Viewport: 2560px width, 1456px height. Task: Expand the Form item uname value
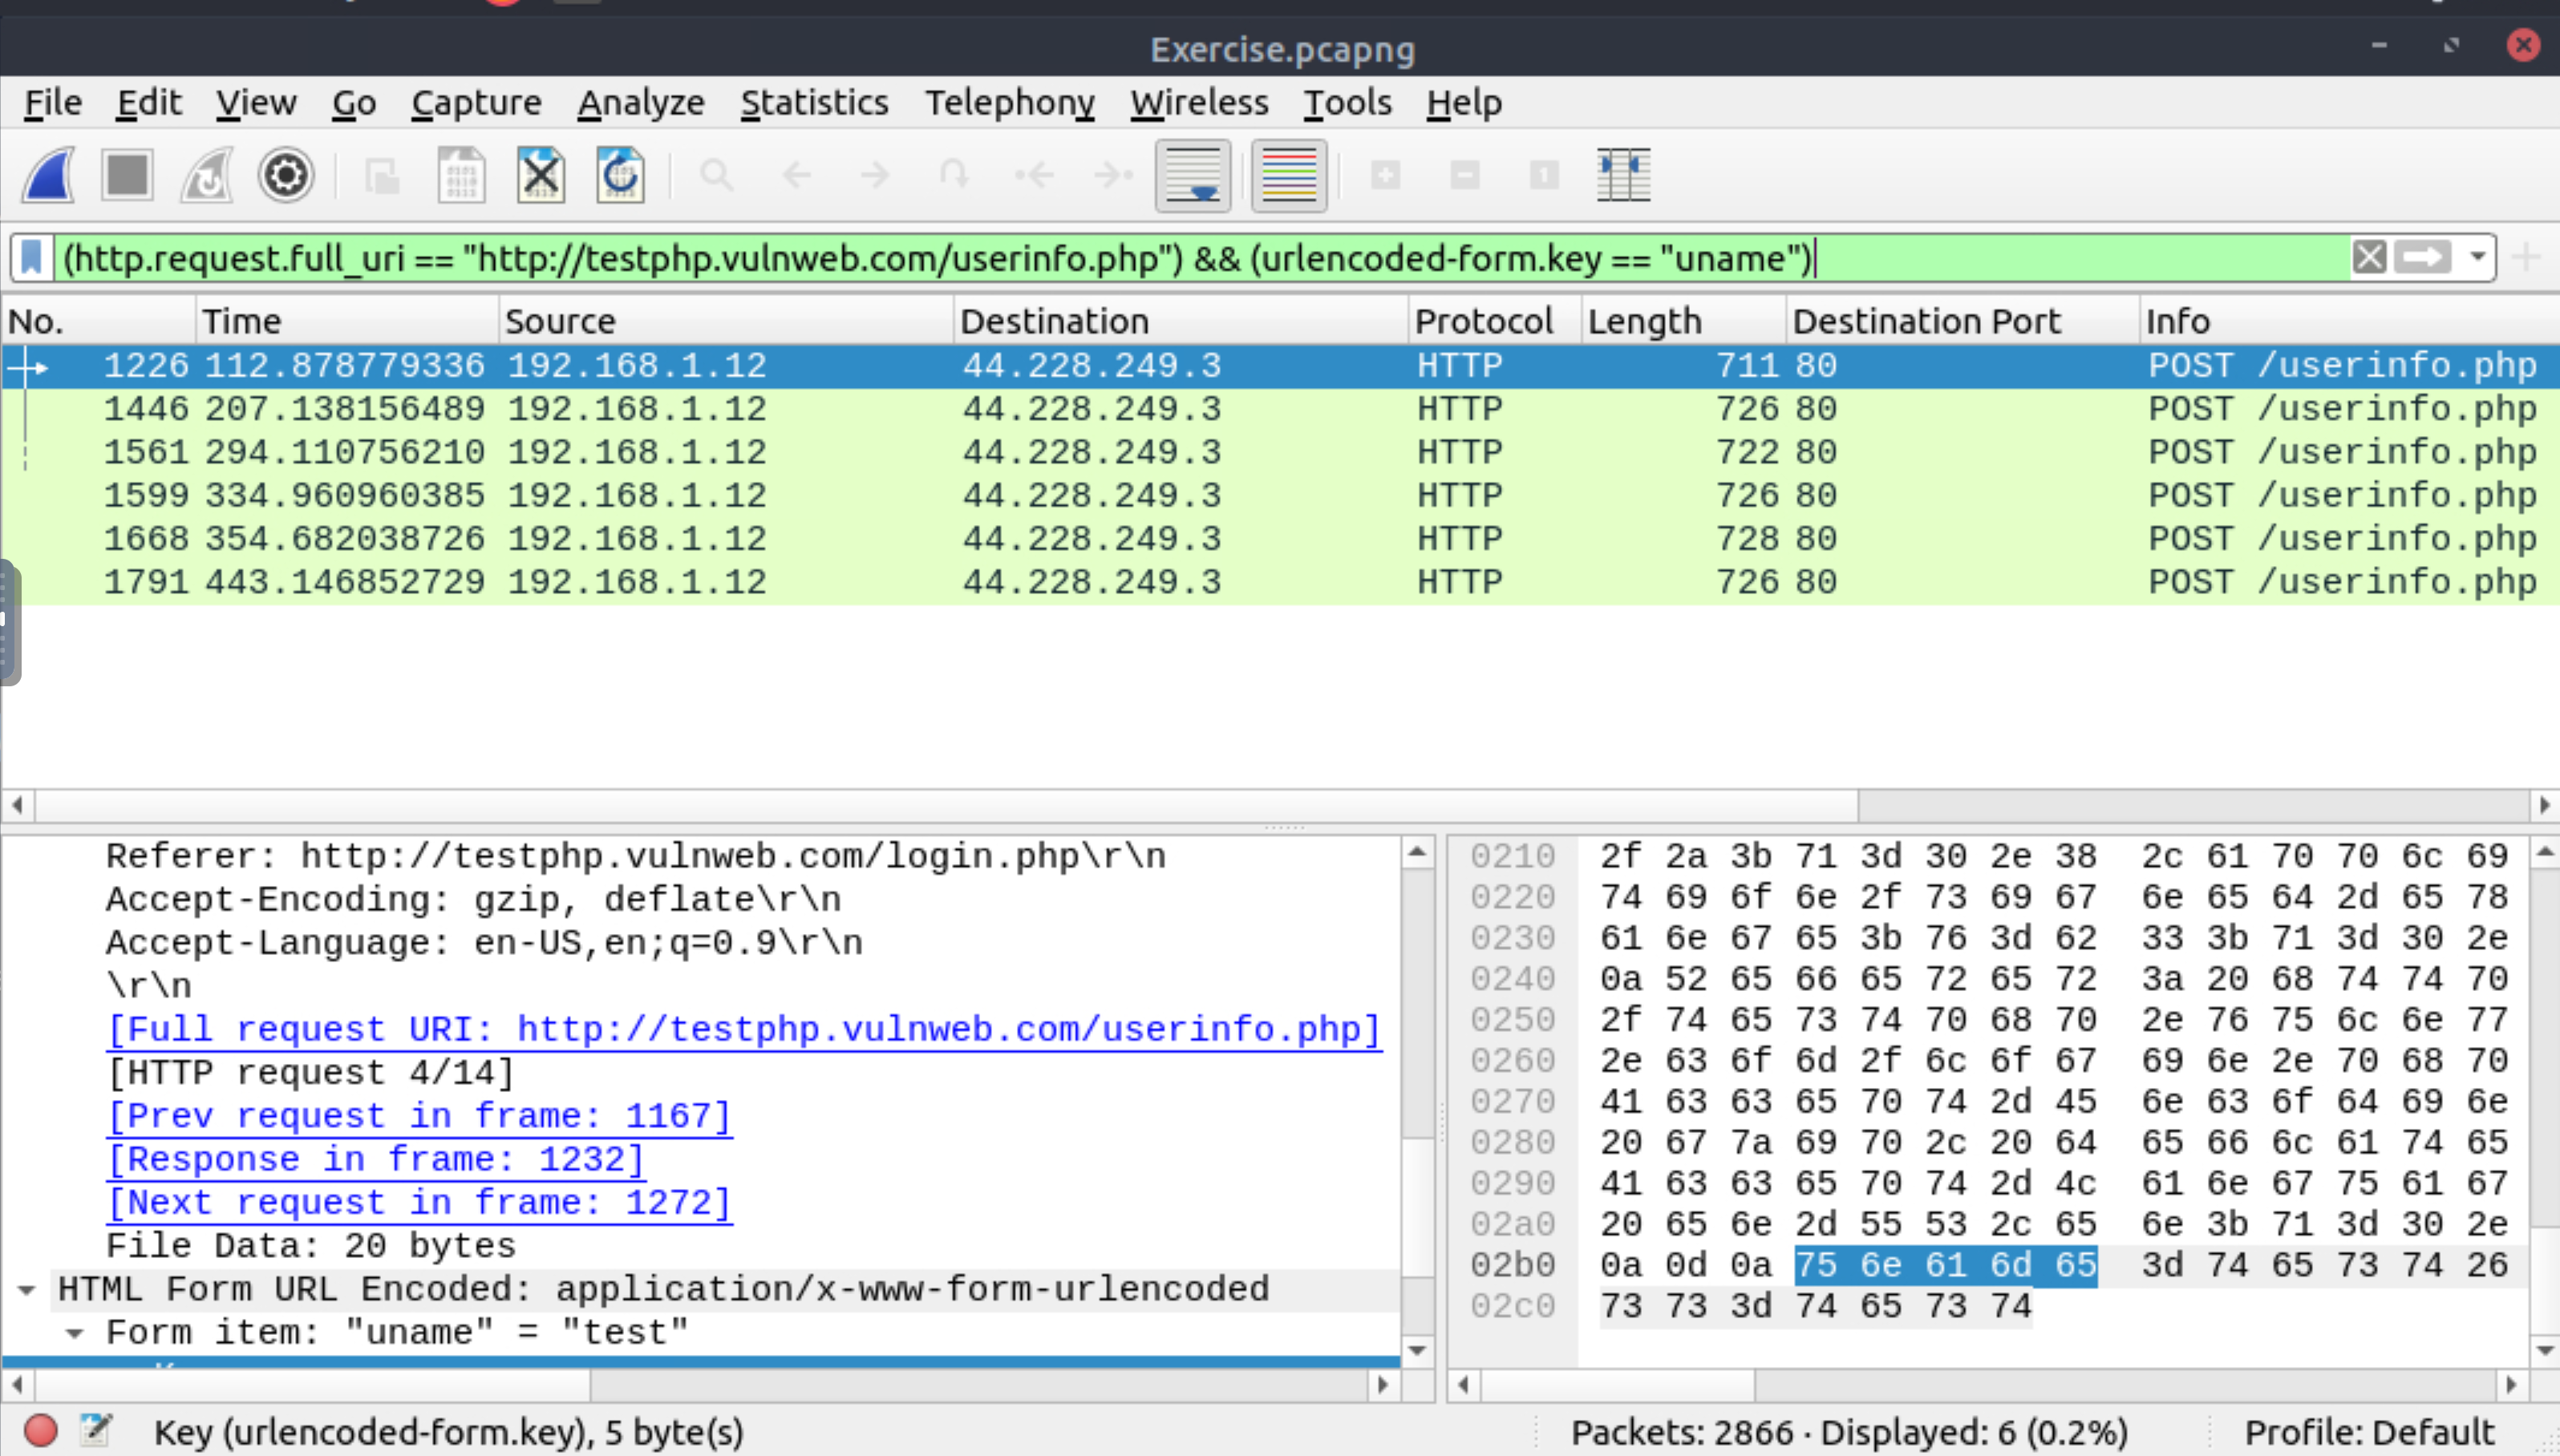click(x=83, y=1333)
